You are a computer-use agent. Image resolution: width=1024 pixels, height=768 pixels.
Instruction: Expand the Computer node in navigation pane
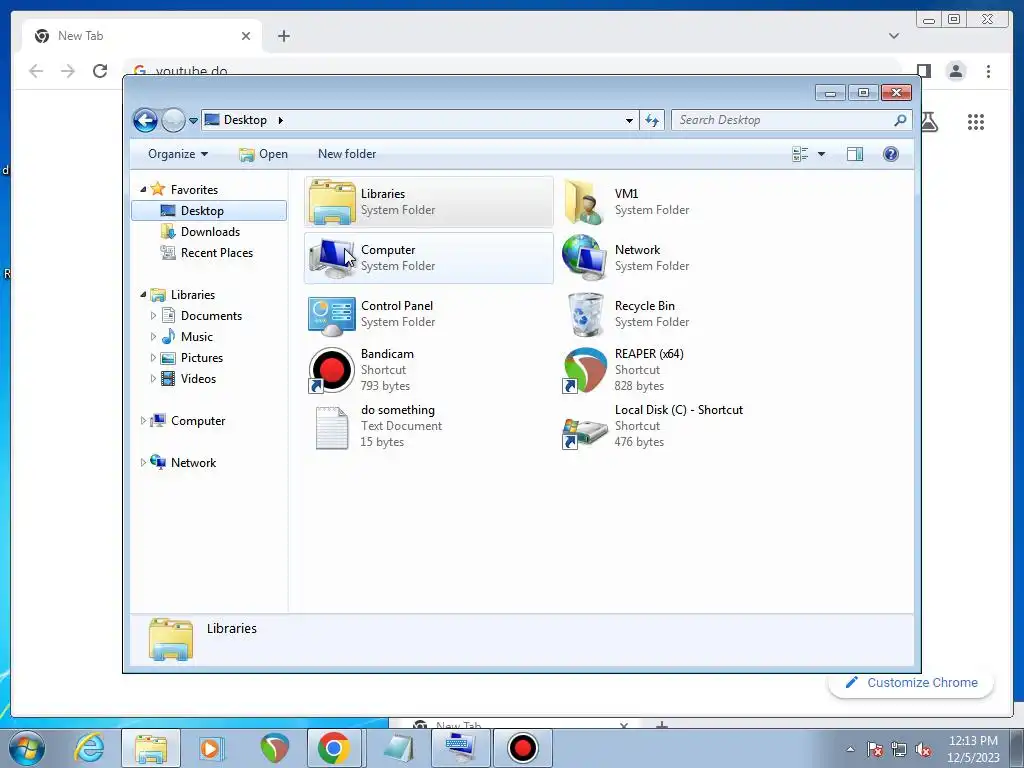tap(143, 421)
